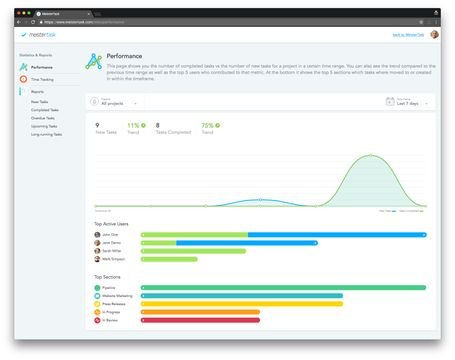Viewport: 455px width, 360px height.
Task: Click the blue segment of John Doe's bar
Action: [x=337, y=235]
